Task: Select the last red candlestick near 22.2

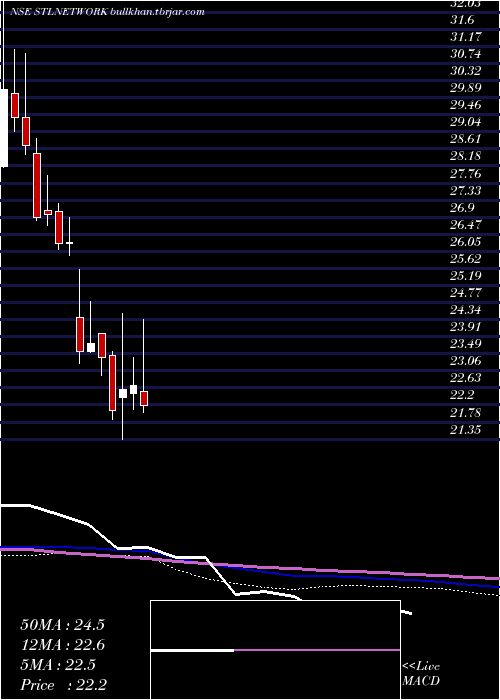Action: tap(144, 398)
